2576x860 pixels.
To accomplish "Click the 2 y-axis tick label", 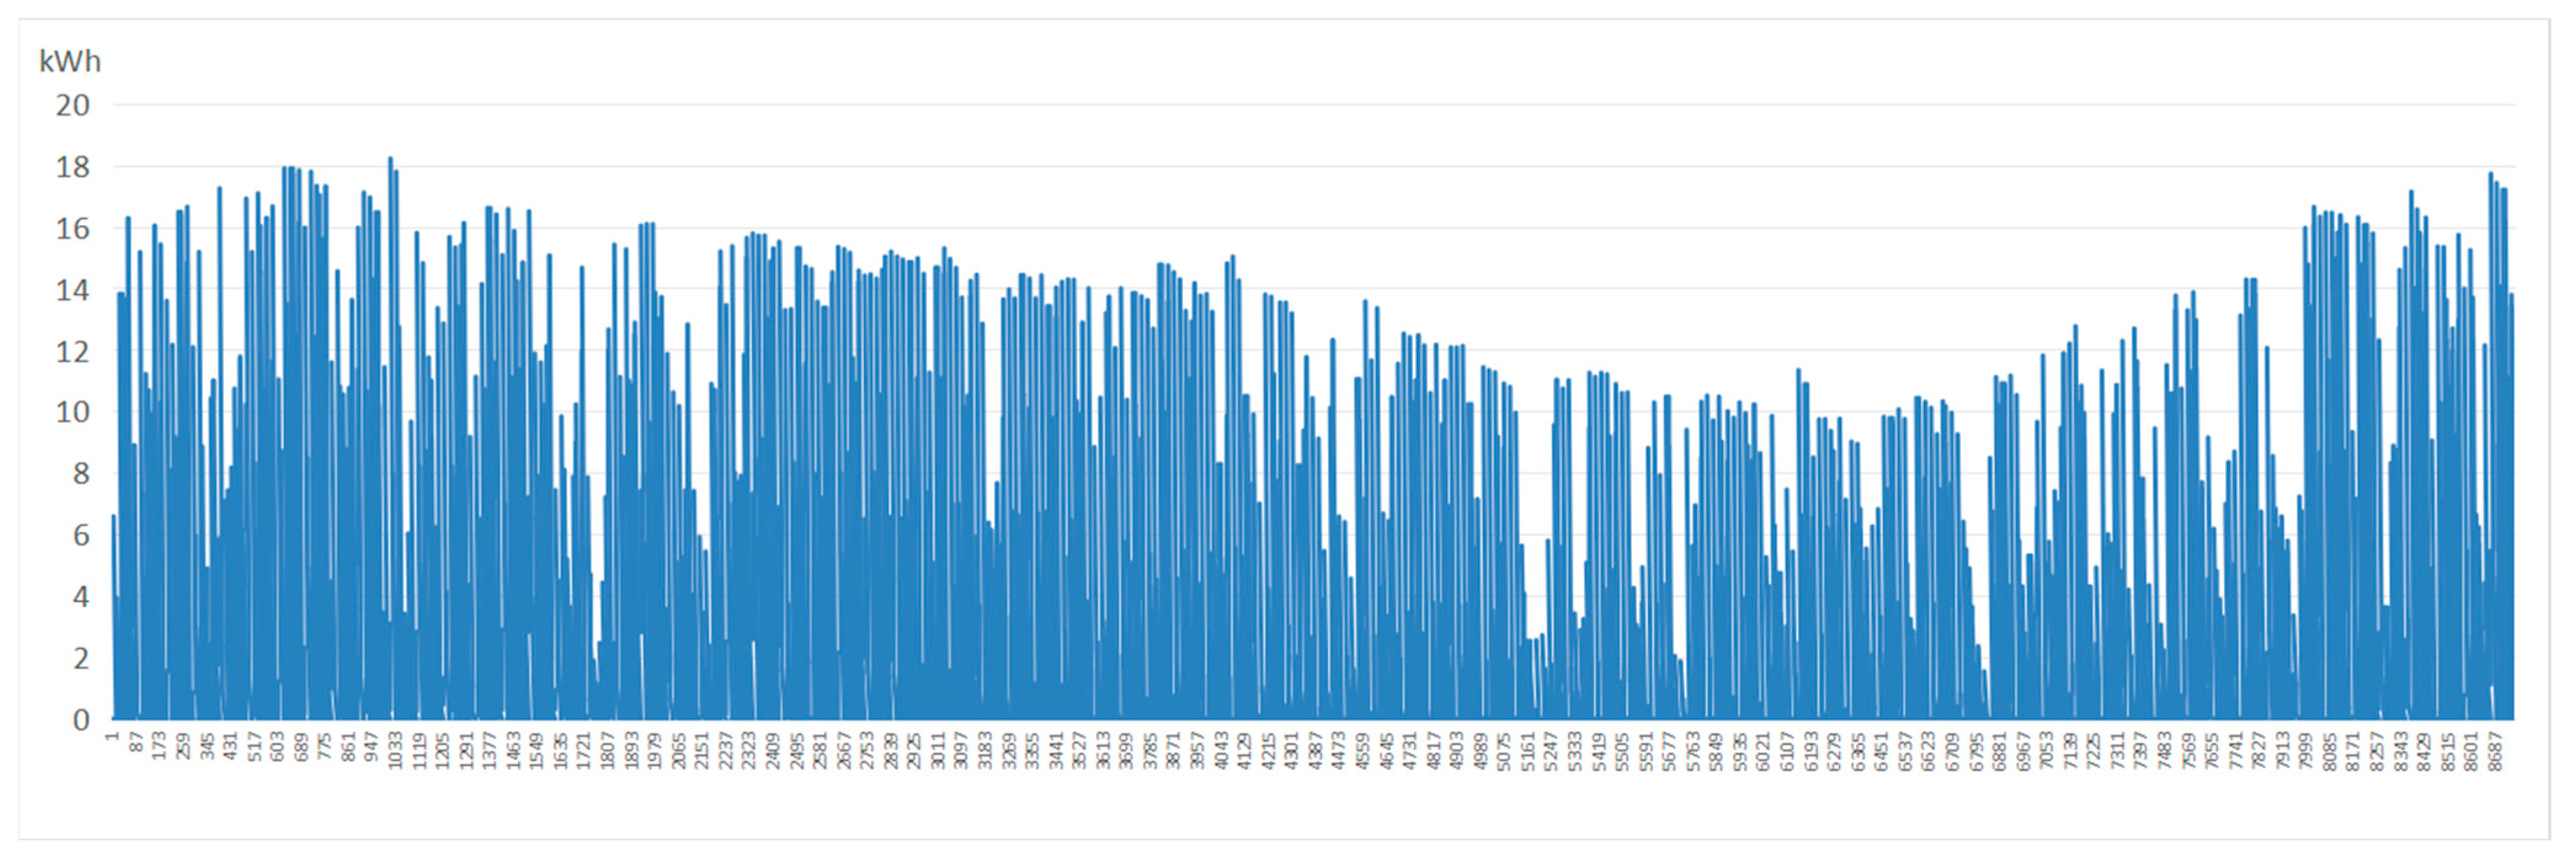I will coord(81,658).
